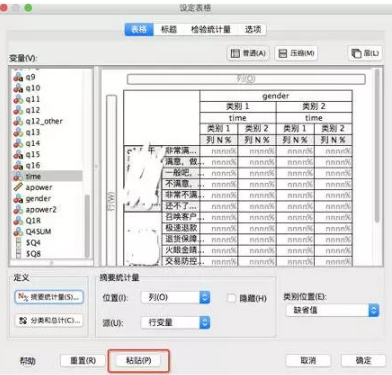Click the apower ruler scale icon
The width and height of the screenshot is (392, 375).
pos(18,187)
